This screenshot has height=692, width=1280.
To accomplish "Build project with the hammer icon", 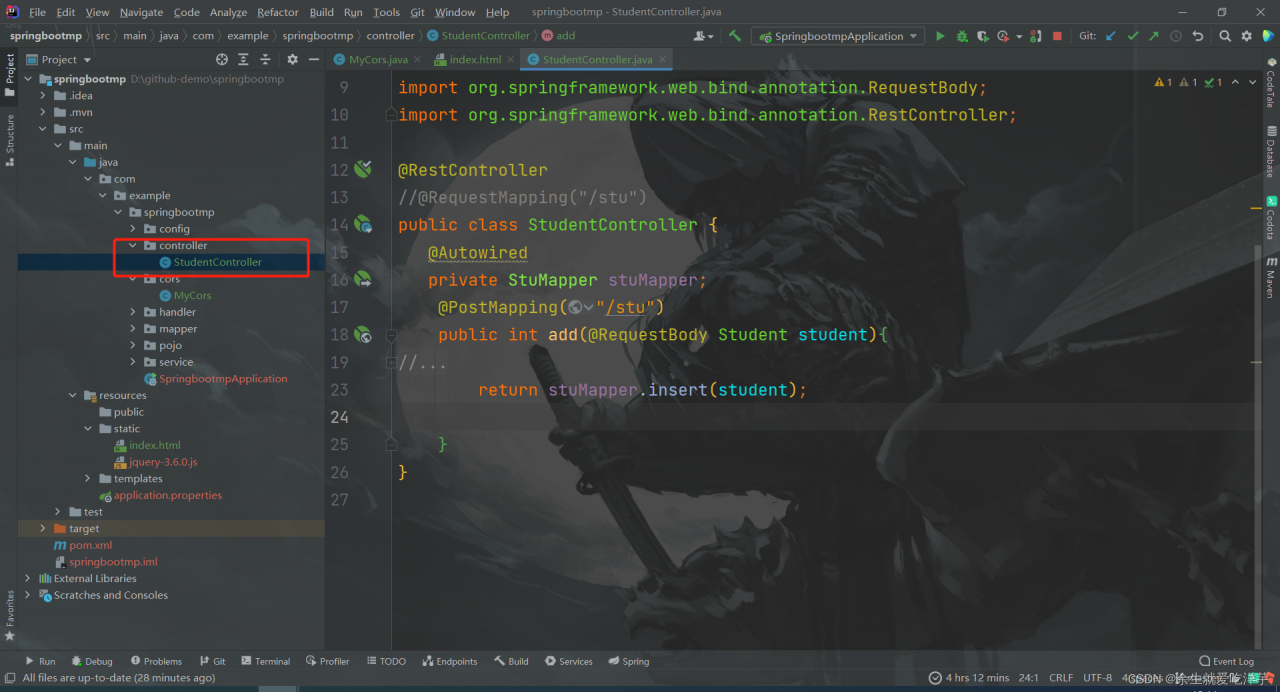I will (x=735, y=36).
